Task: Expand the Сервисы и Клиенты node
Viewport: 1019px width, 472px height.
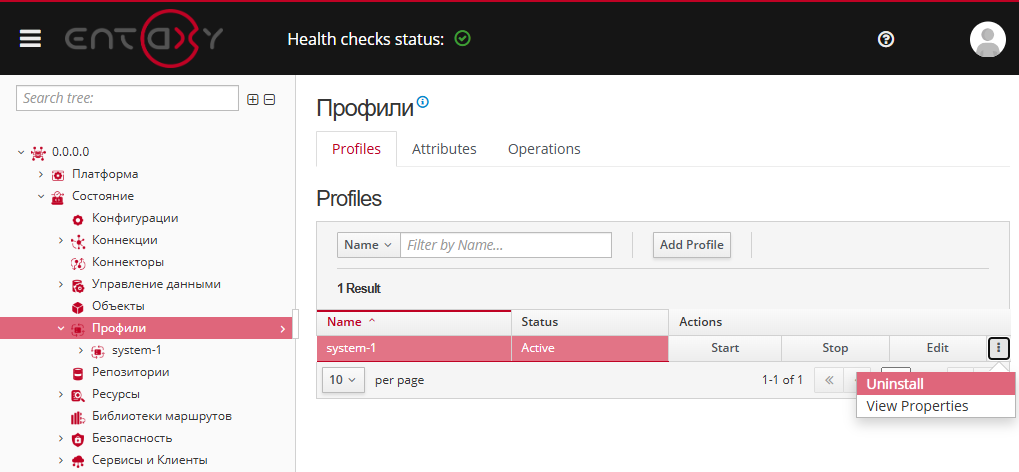Action: [60, 460]
